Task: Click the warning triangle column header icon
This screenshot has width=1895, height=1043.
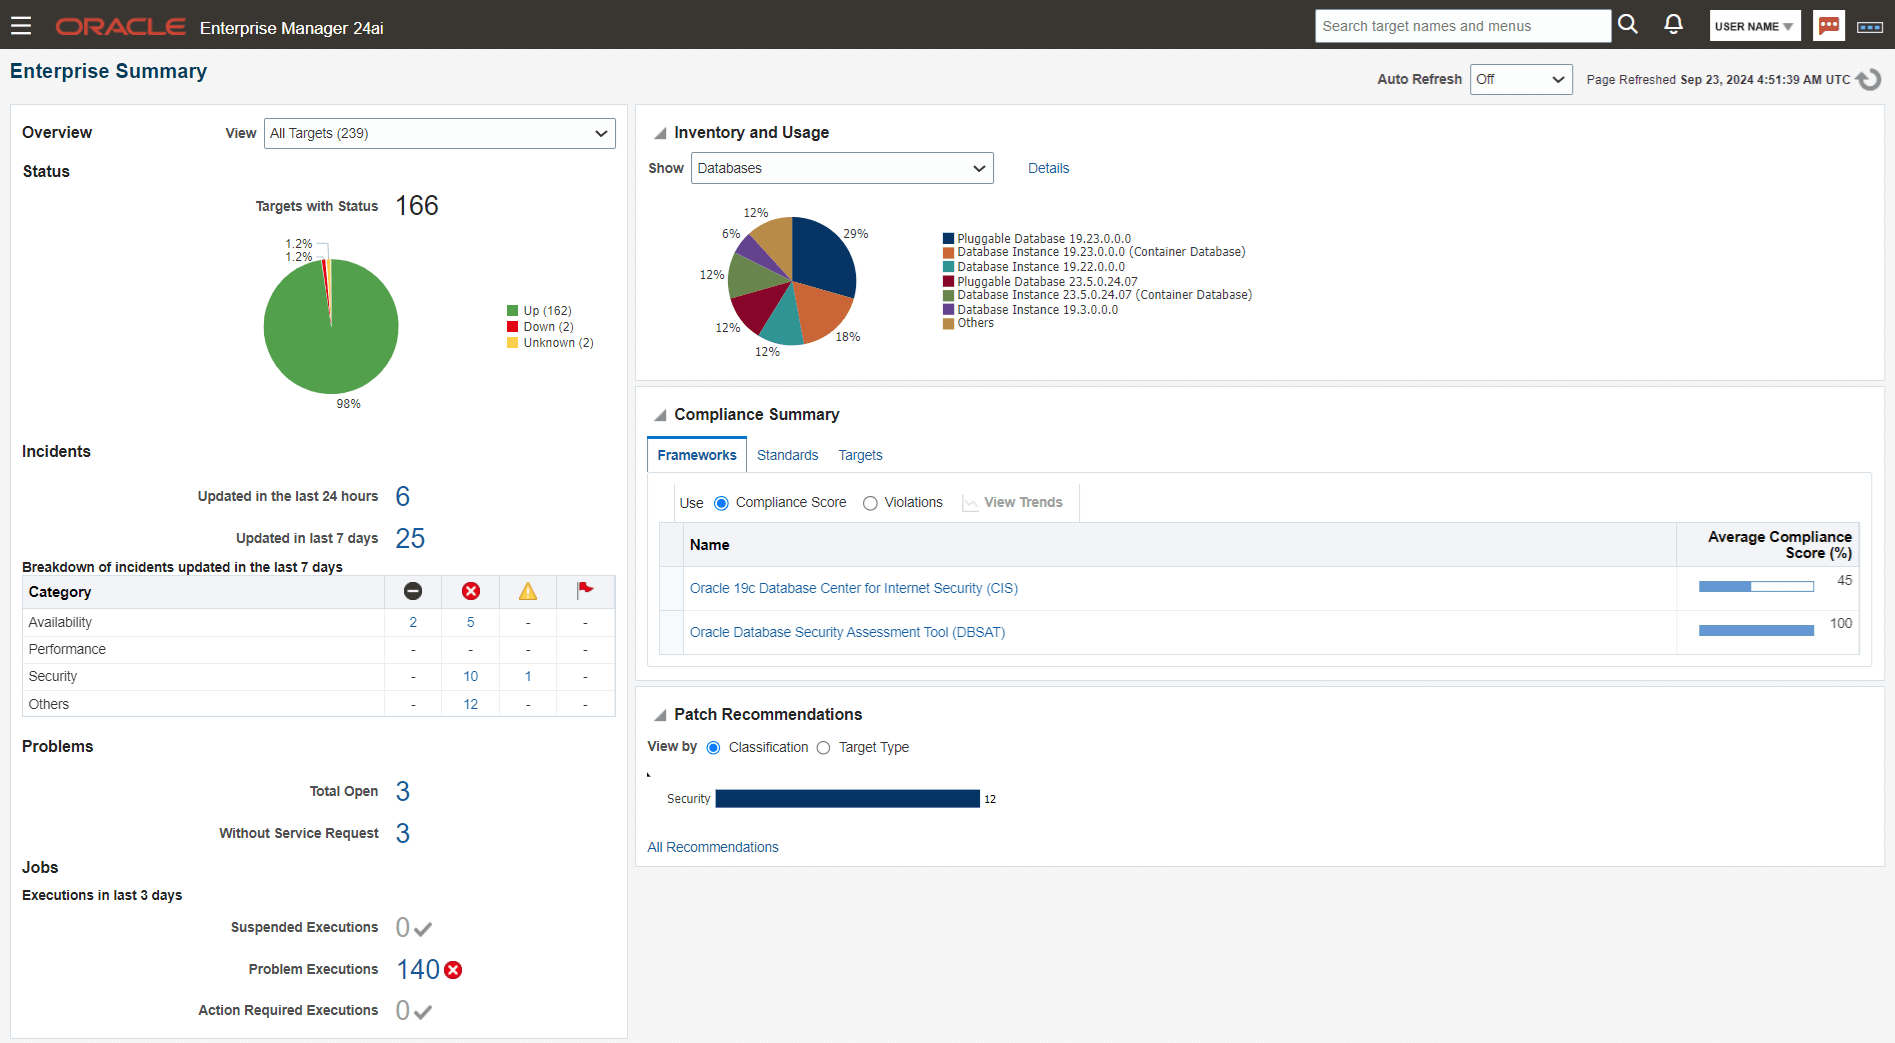Action: 527,591
